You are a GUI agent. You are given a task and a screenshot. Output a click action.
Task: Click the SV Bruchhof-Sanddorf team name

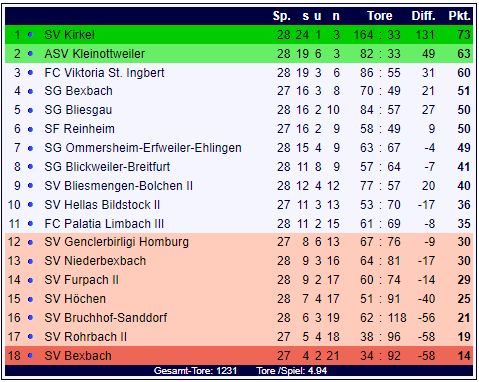[106, 318]
